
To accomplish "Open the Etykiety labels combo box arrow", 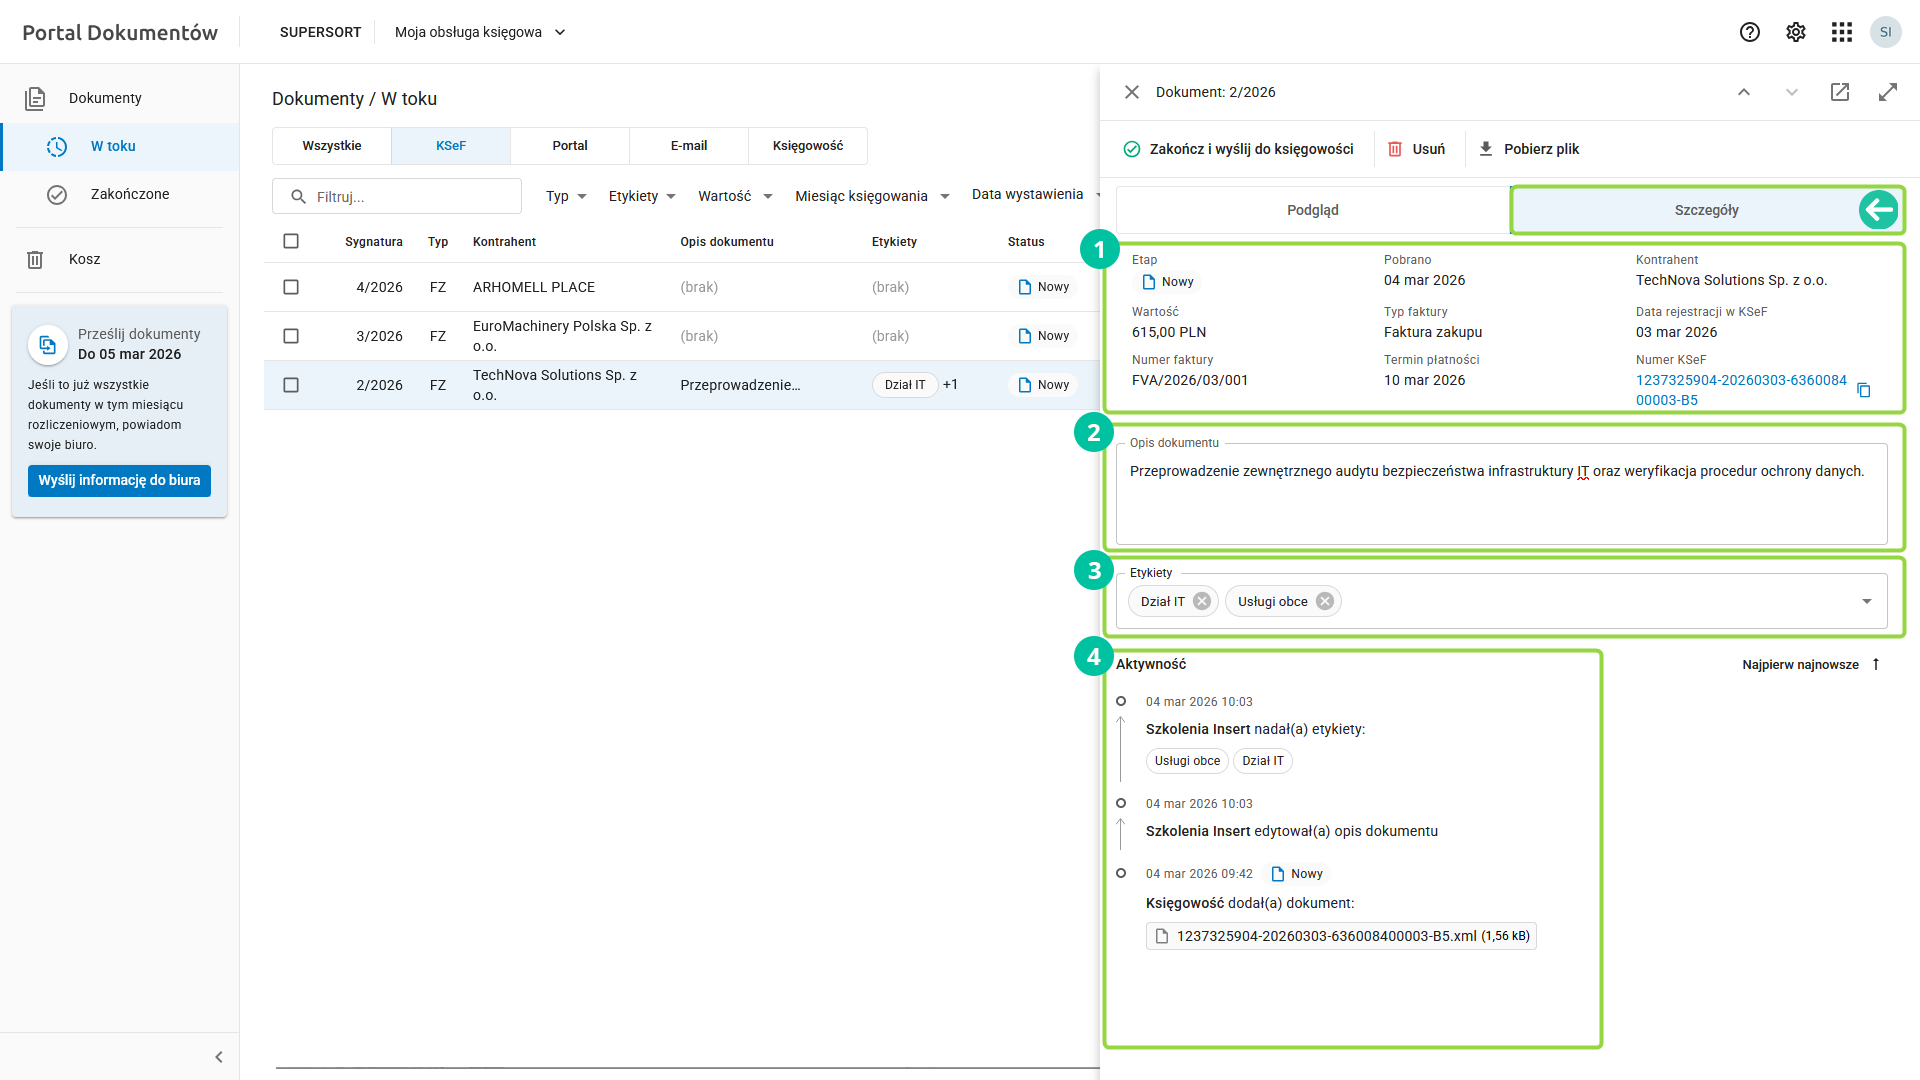I will [x=1866, y=601].
